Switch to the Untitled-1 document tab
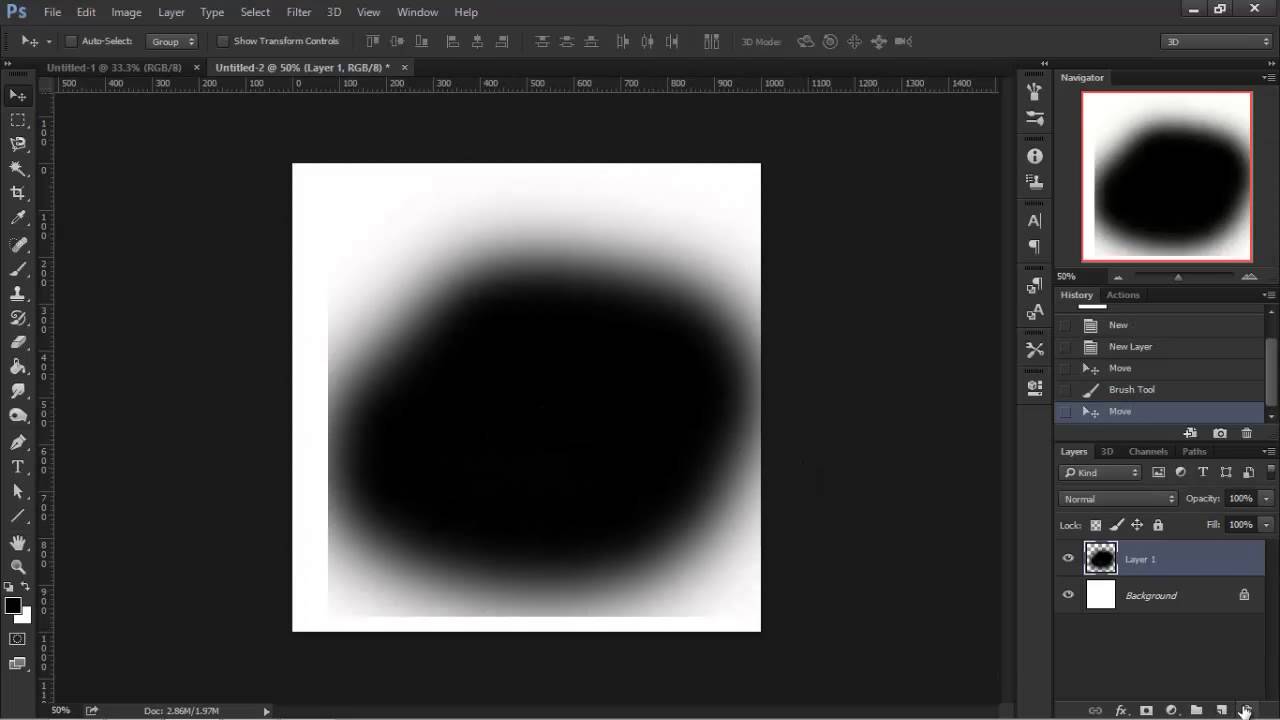This screenshot has height=720, width=1280. pyautogui.click(x=114, y=67)
